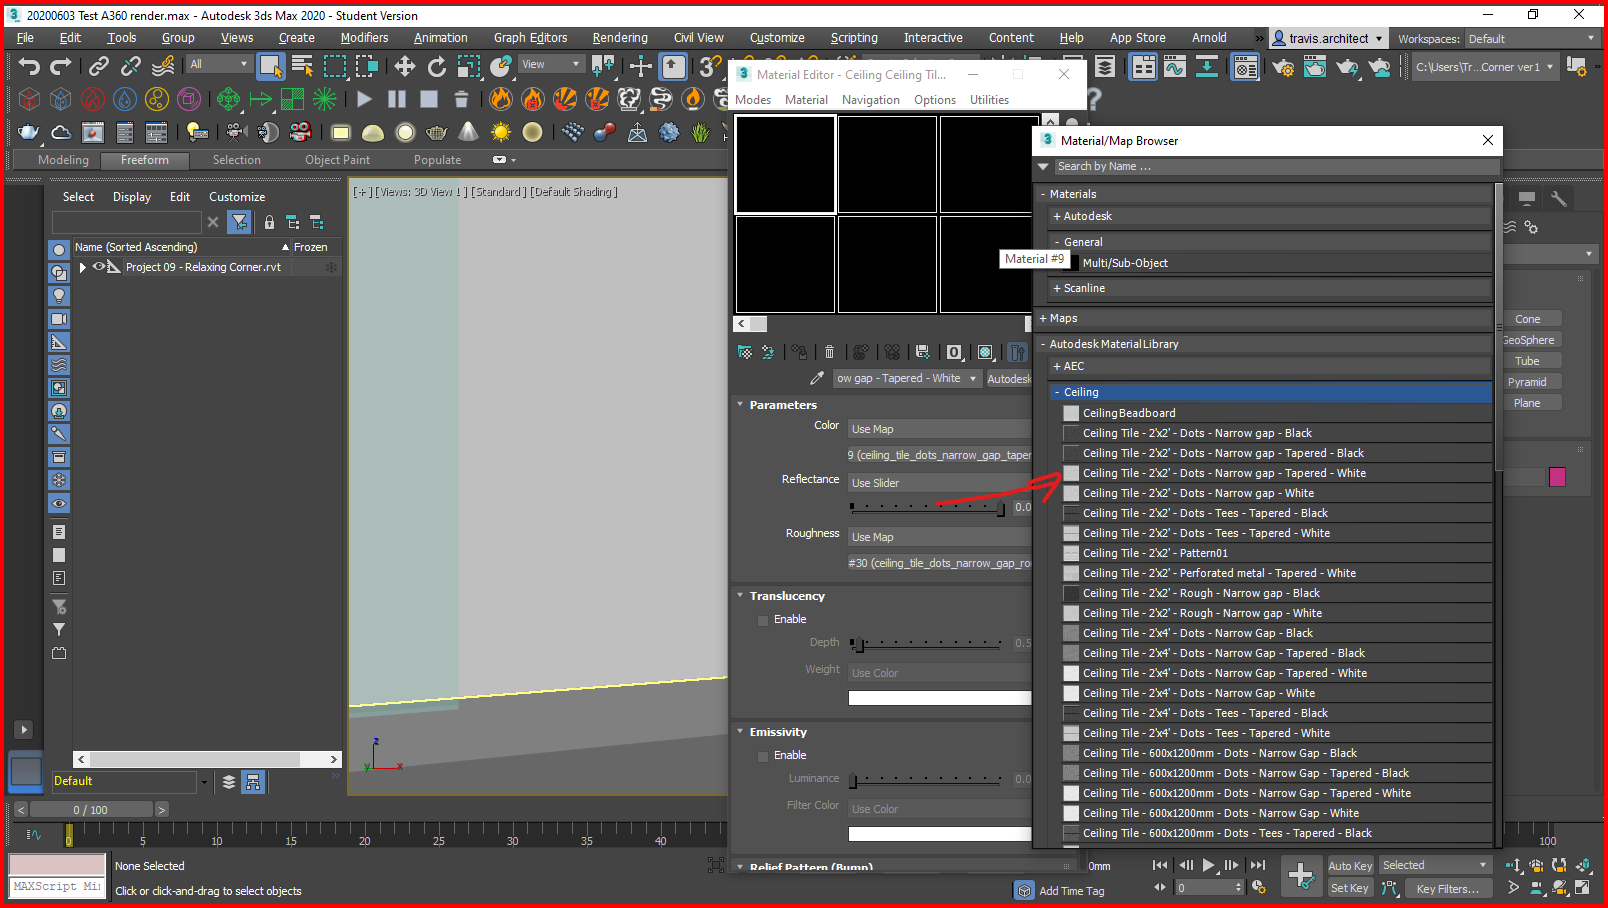Enable Translucency in the material parameters
1608x908 pixels.
[763, 619]
